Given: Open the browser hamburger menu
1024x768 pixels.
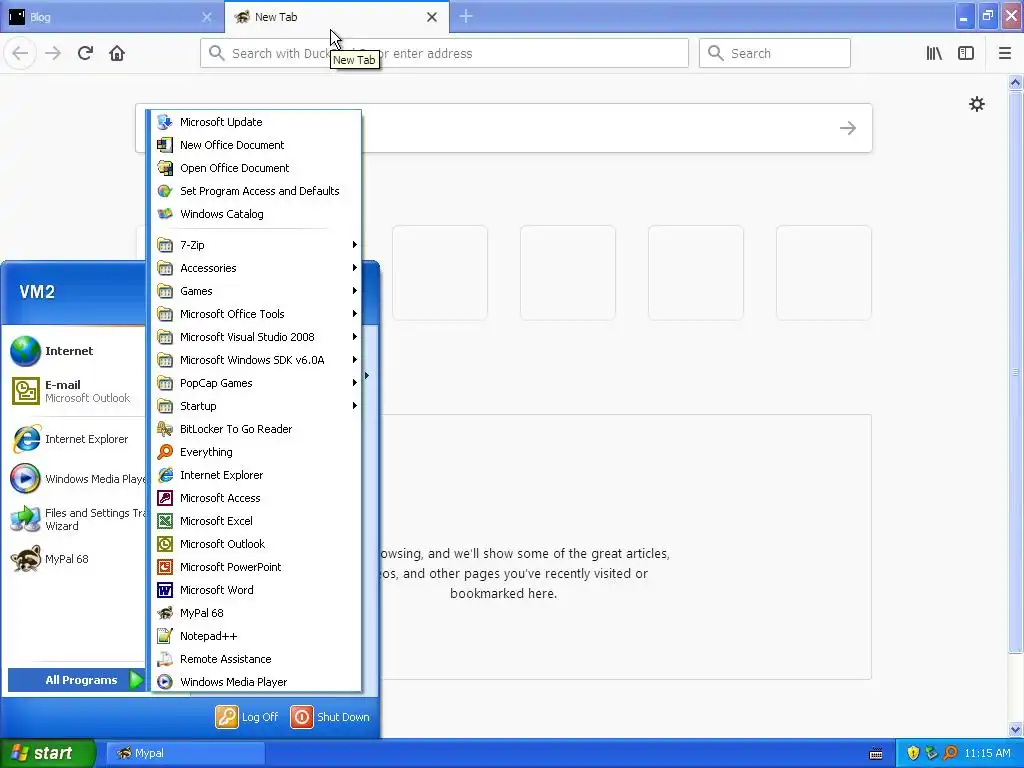Looking at the screenshot, I should pos(1004,53).
